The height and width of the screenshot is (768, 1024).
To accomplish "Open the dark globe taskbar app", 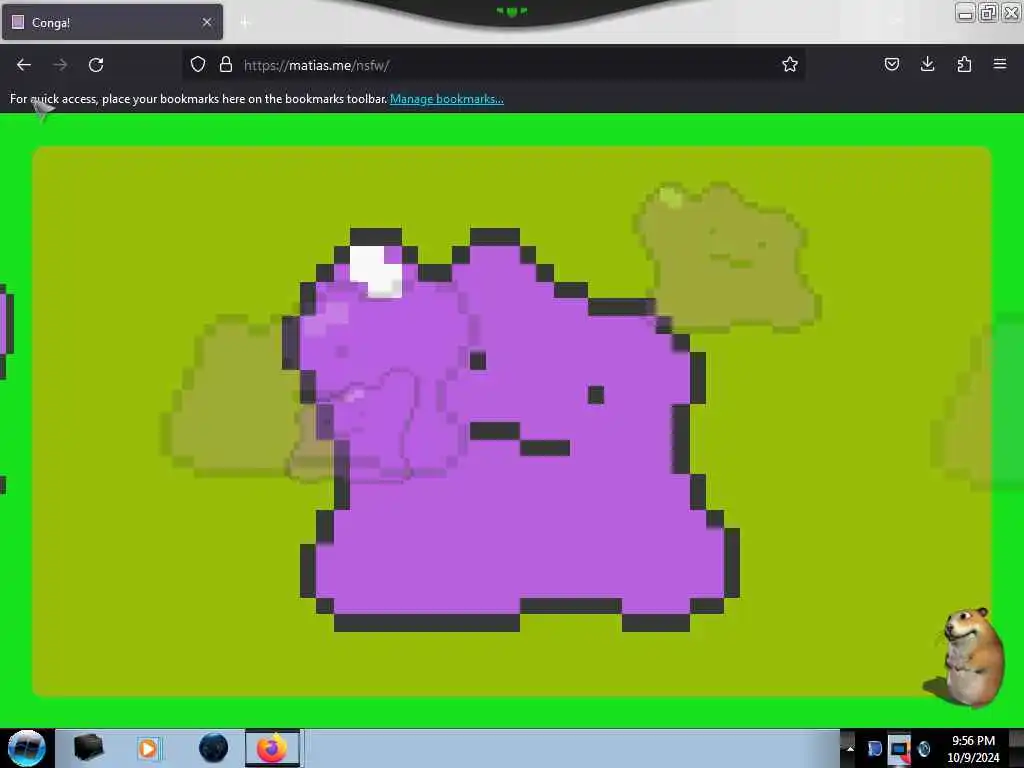I will coord(214,748).
